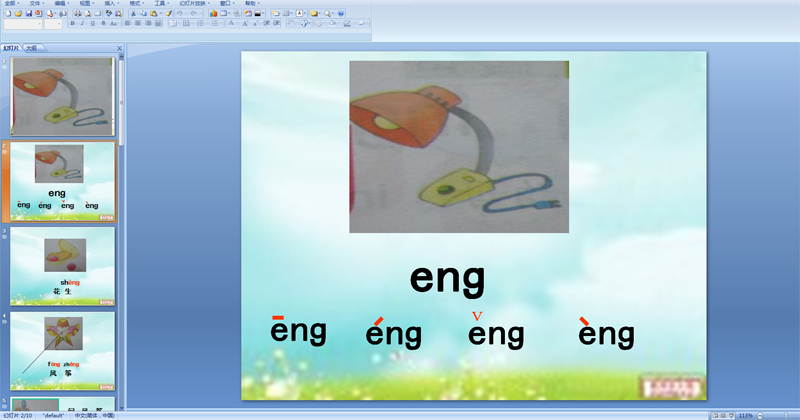Click third-tone 'ěng' text on slide

(x=496, y=331)
